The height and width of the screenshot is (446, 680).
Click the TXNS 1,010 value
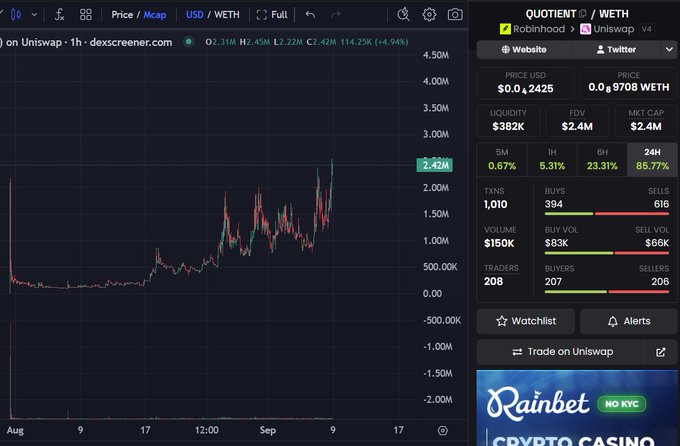coord(495,204)
